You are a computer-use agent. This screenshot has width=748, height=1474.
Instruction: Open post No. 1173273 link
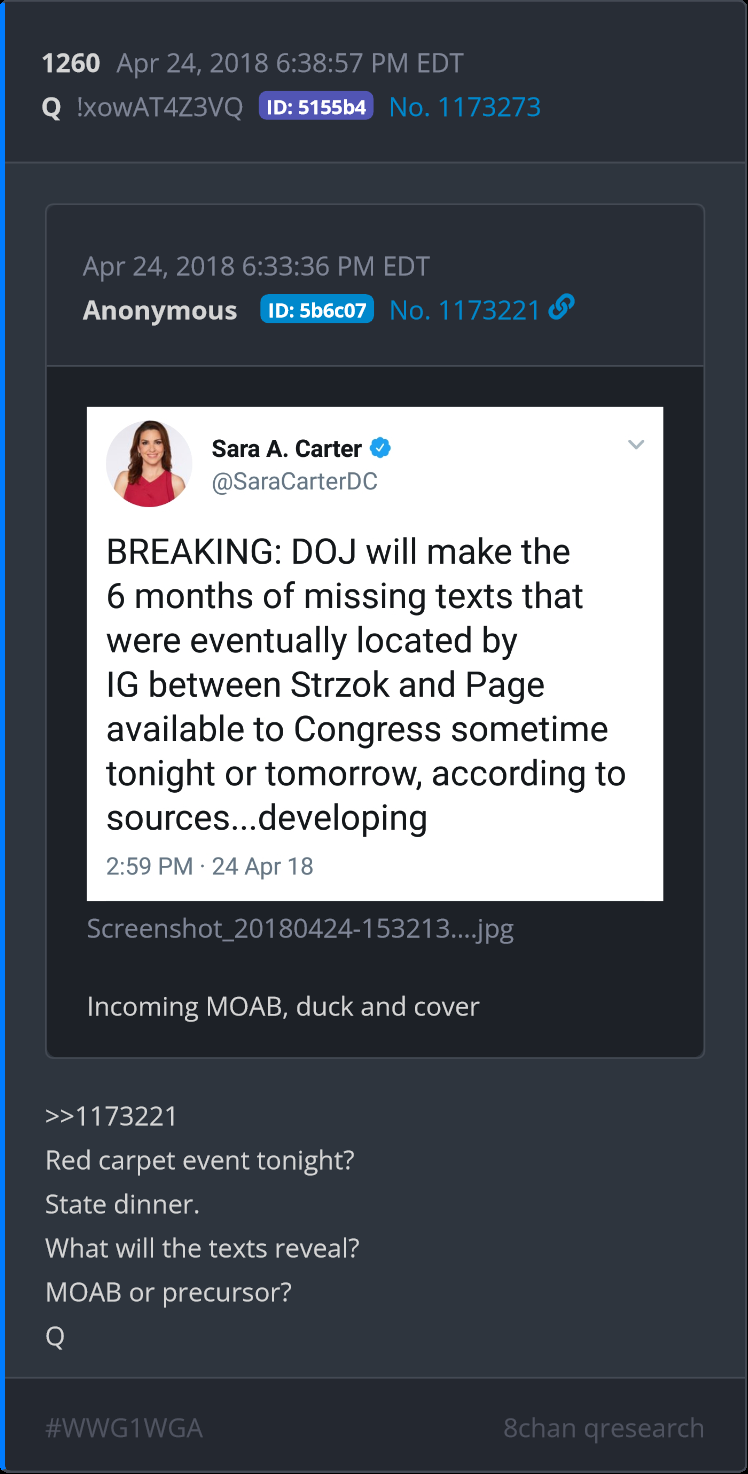pyautogui.click(x=464, y=107)
